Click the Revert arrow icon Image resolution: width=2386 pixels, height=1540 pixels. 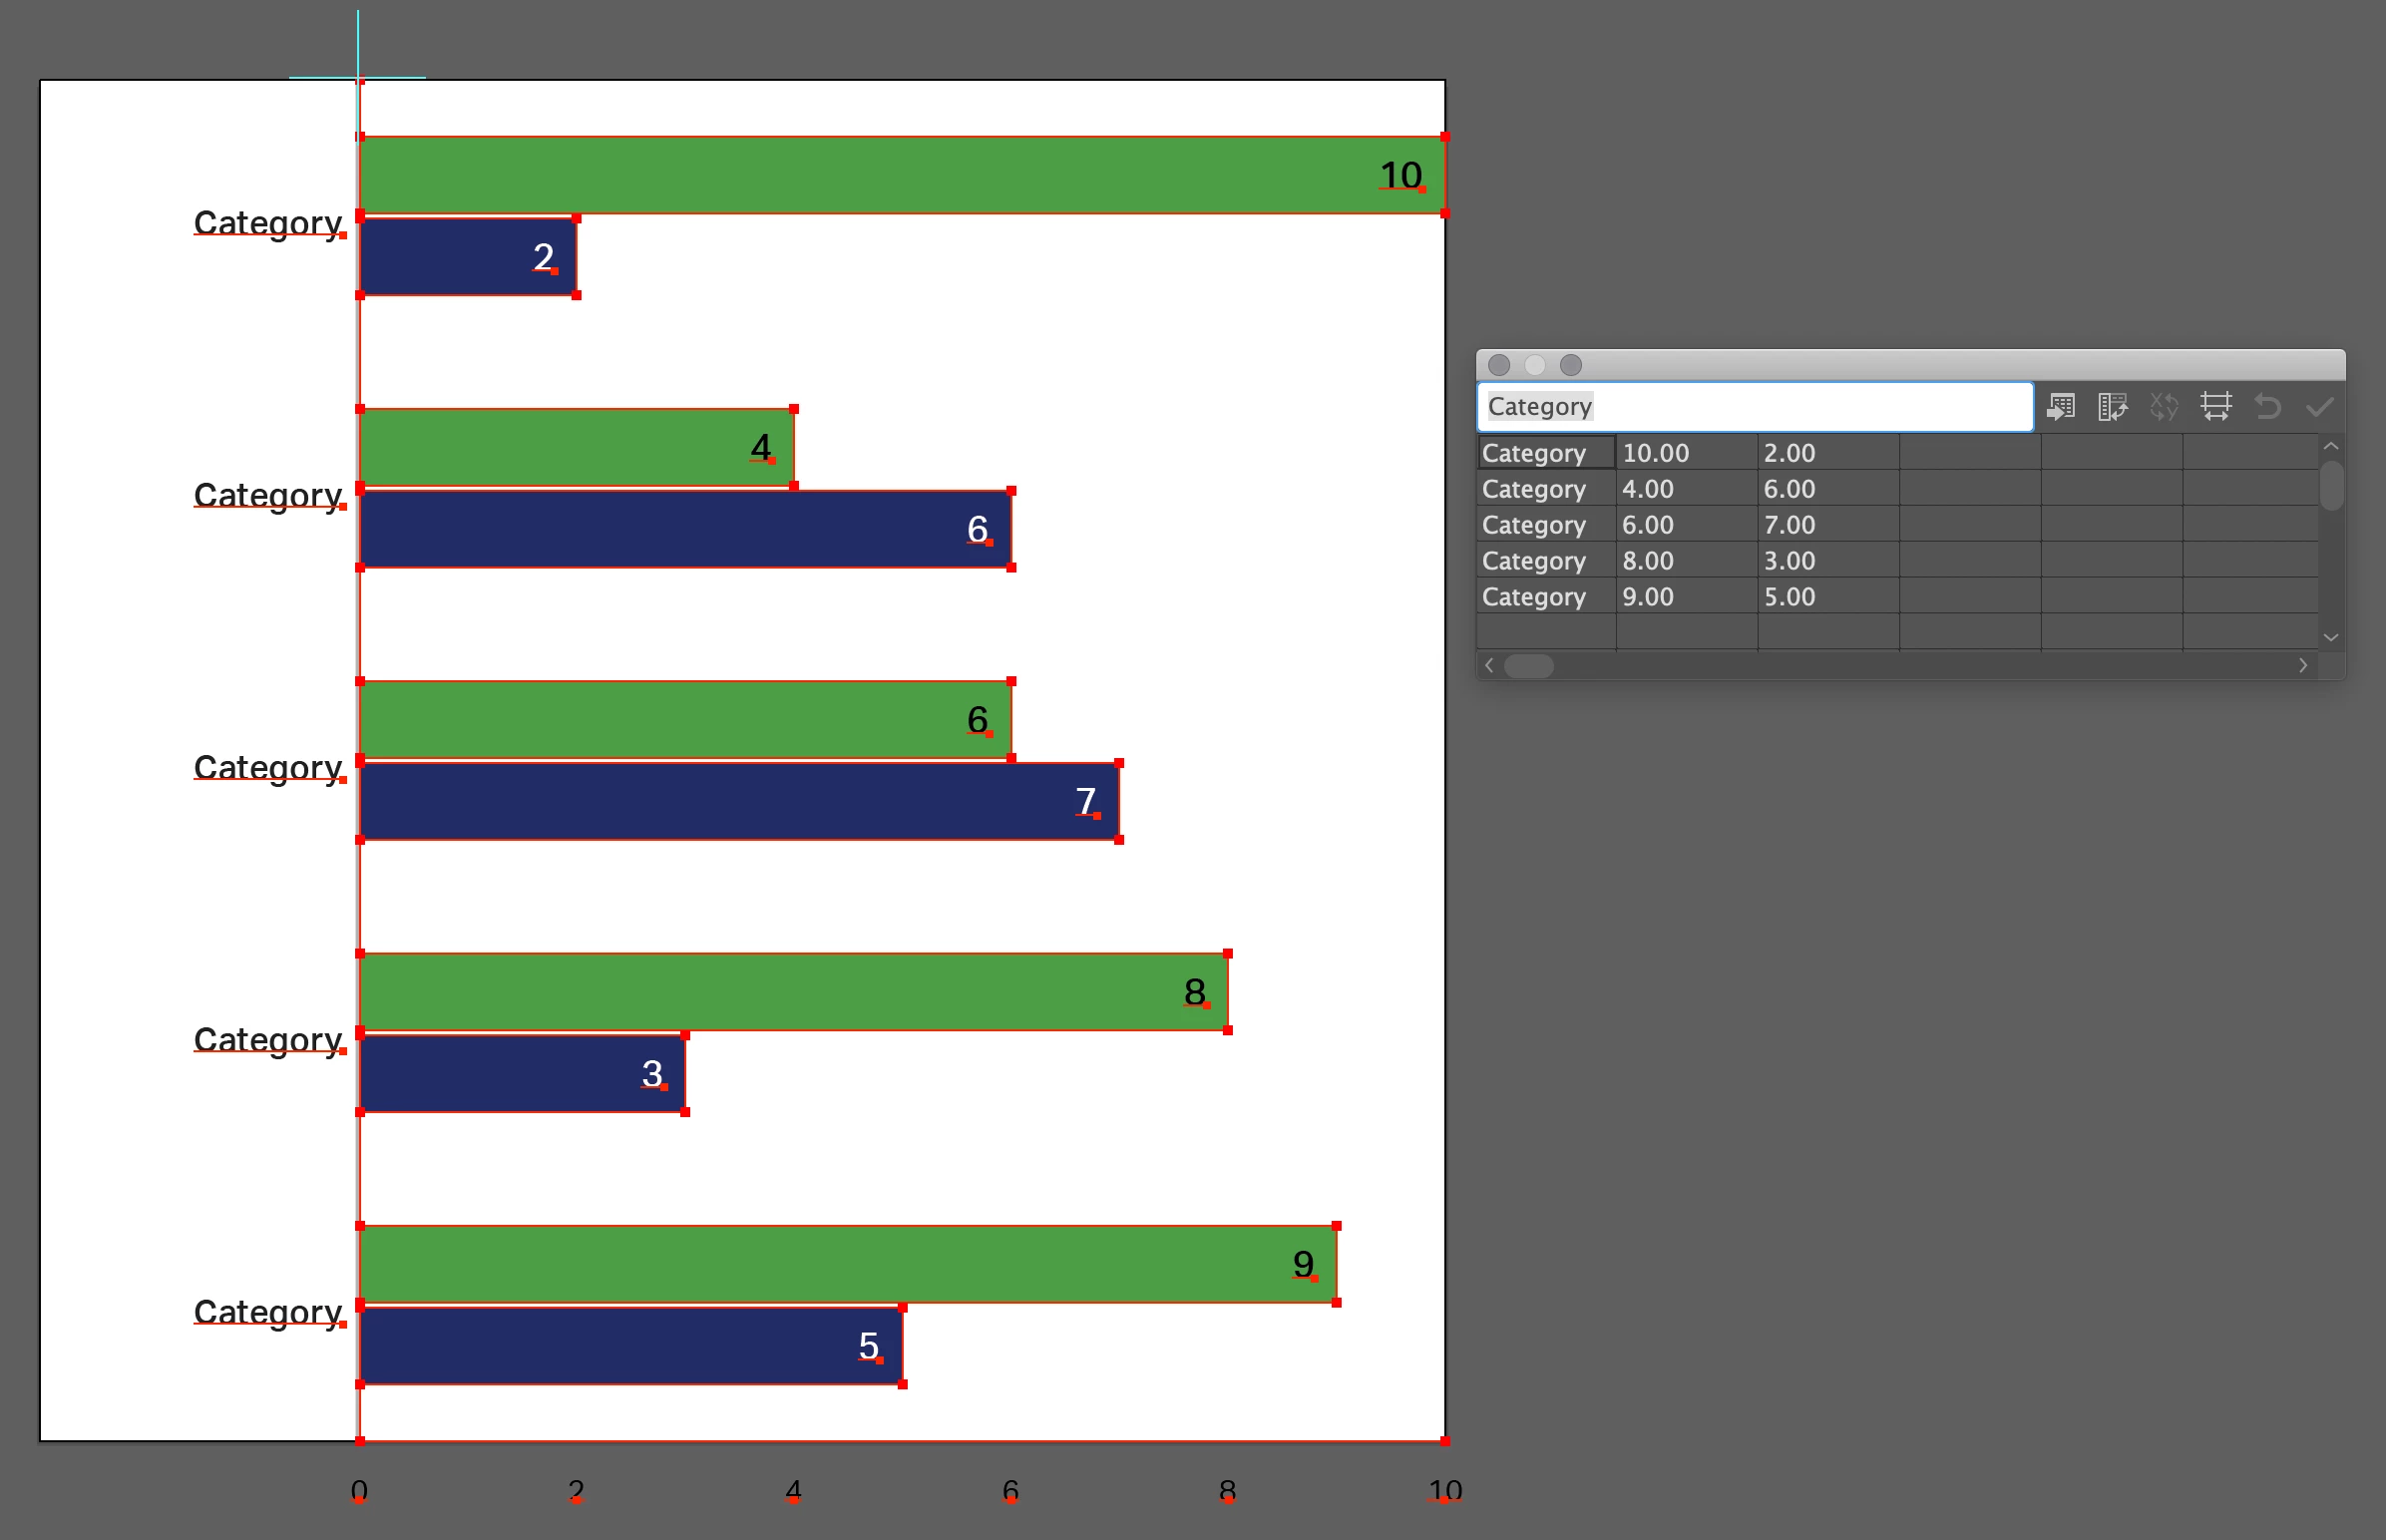(2267, 407)
